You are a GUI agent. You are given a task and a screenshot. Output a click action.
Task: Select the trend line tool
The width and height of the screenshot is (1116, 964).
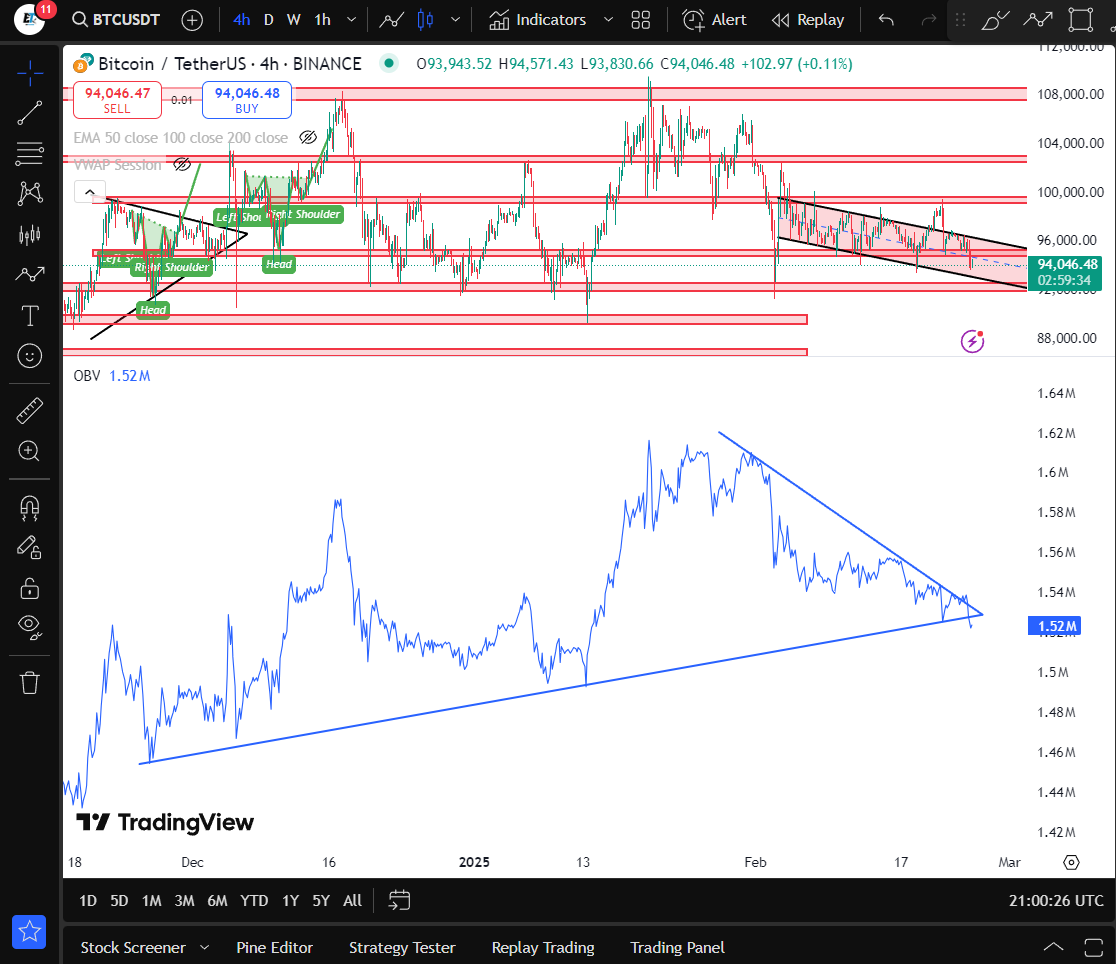[30, 112]
